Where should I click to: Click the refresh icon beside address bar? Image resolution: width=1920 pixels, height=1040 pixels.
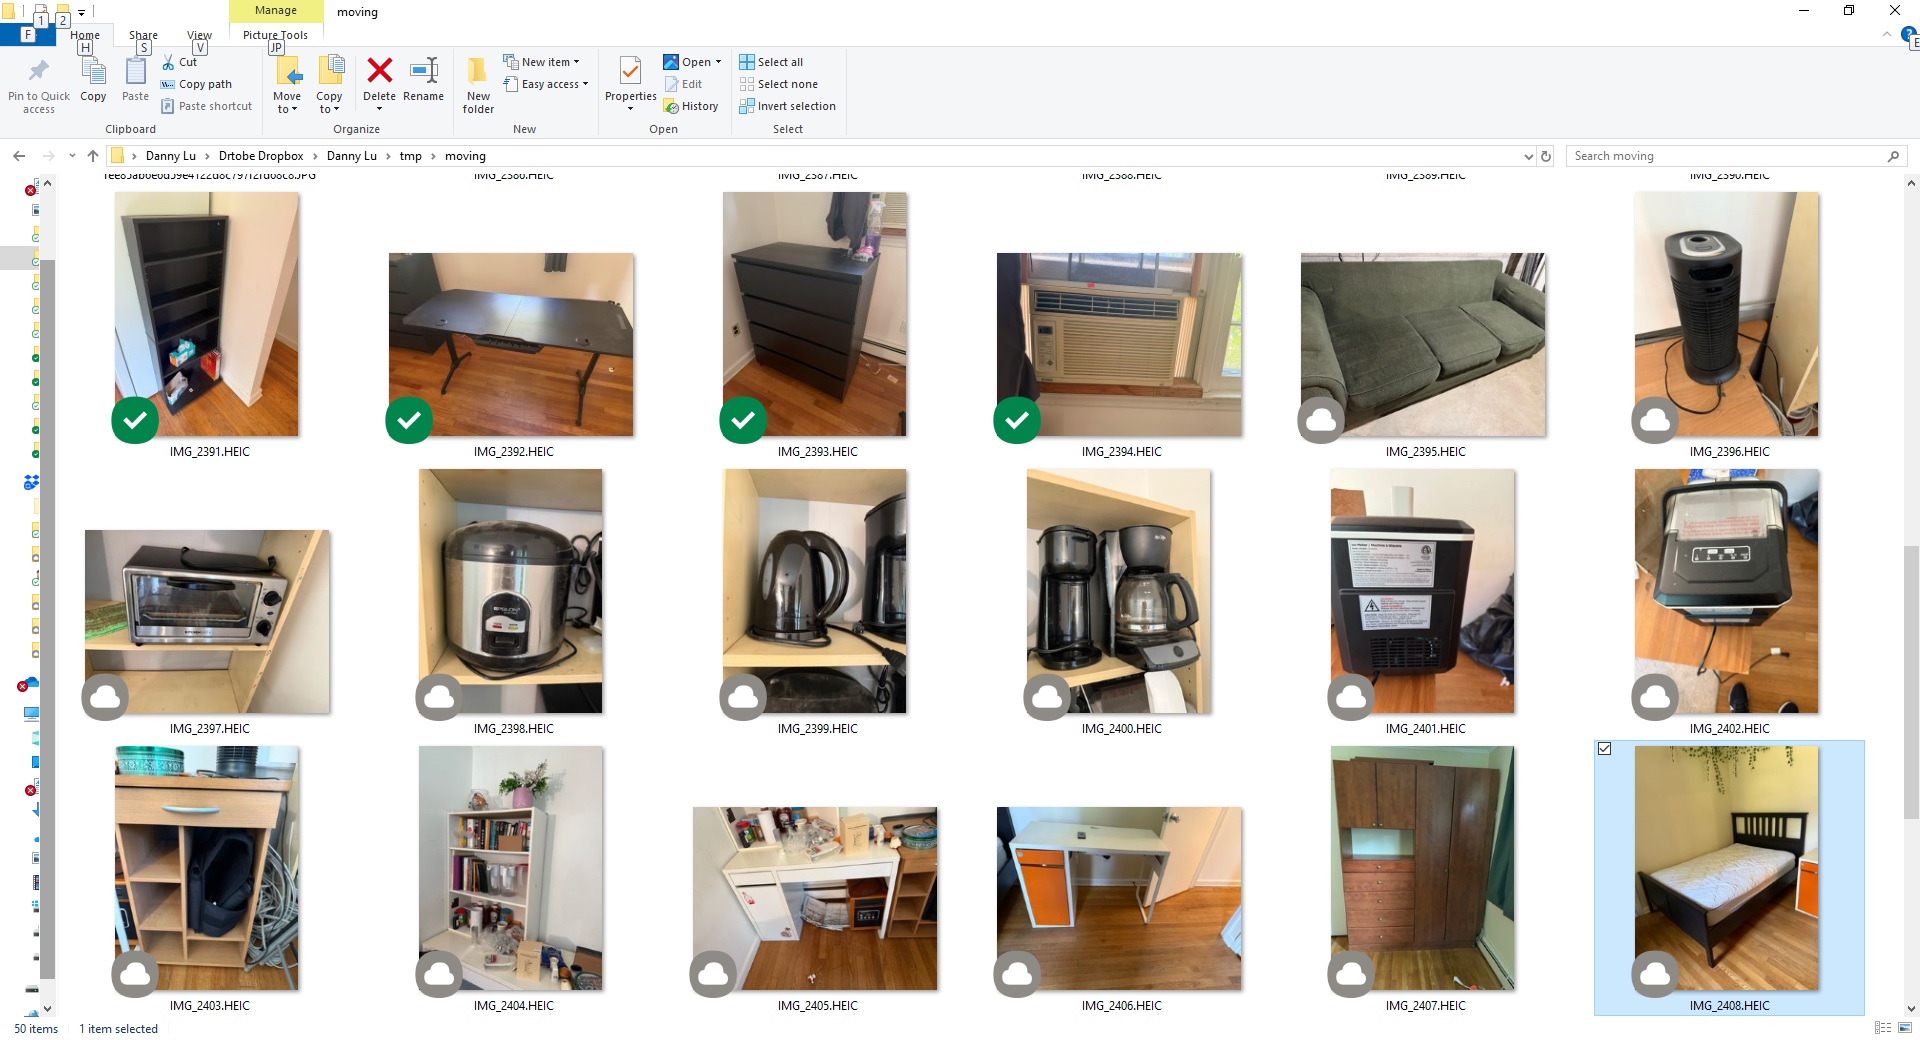(x=1546, y=156)
